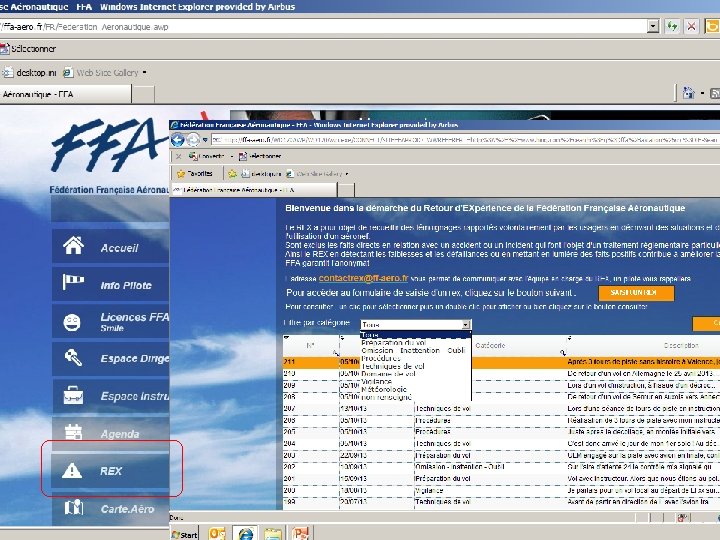The image size is (720, 540).
Task: Click the Windows Start button
Action: coord(184,534)
